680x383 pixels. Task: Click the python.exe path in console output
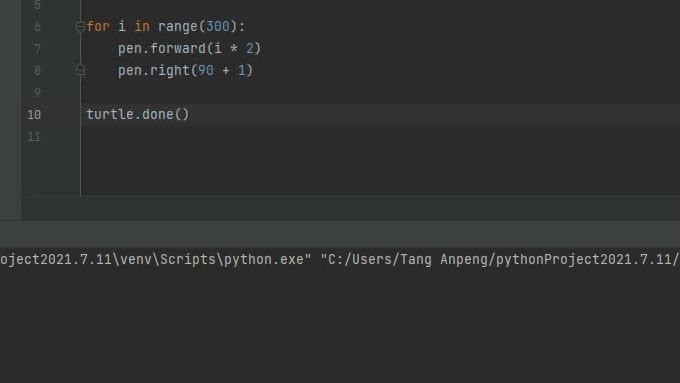pyautogui.click(x=156, y=259)
